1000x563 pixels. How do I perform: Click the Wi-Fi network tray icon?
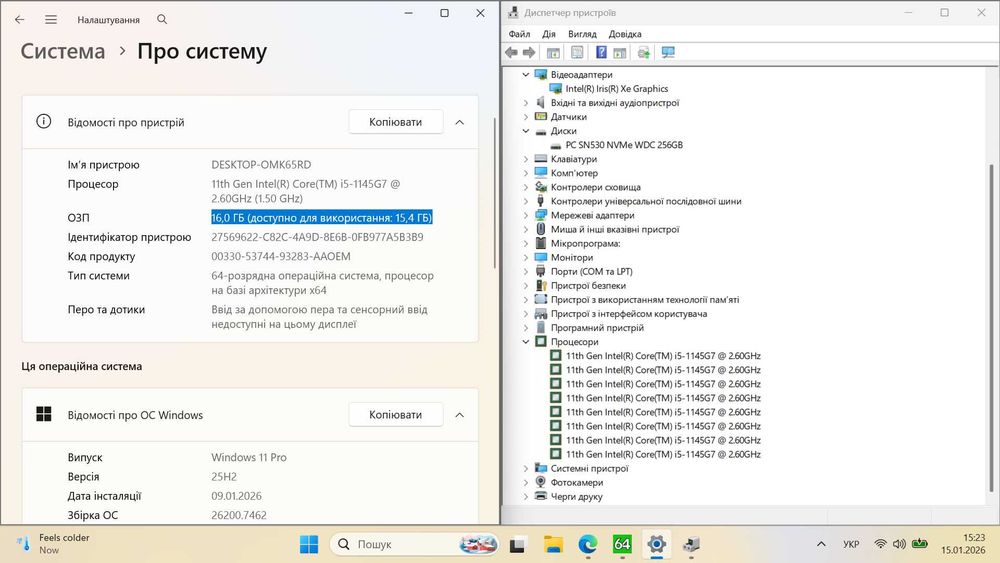880,544
